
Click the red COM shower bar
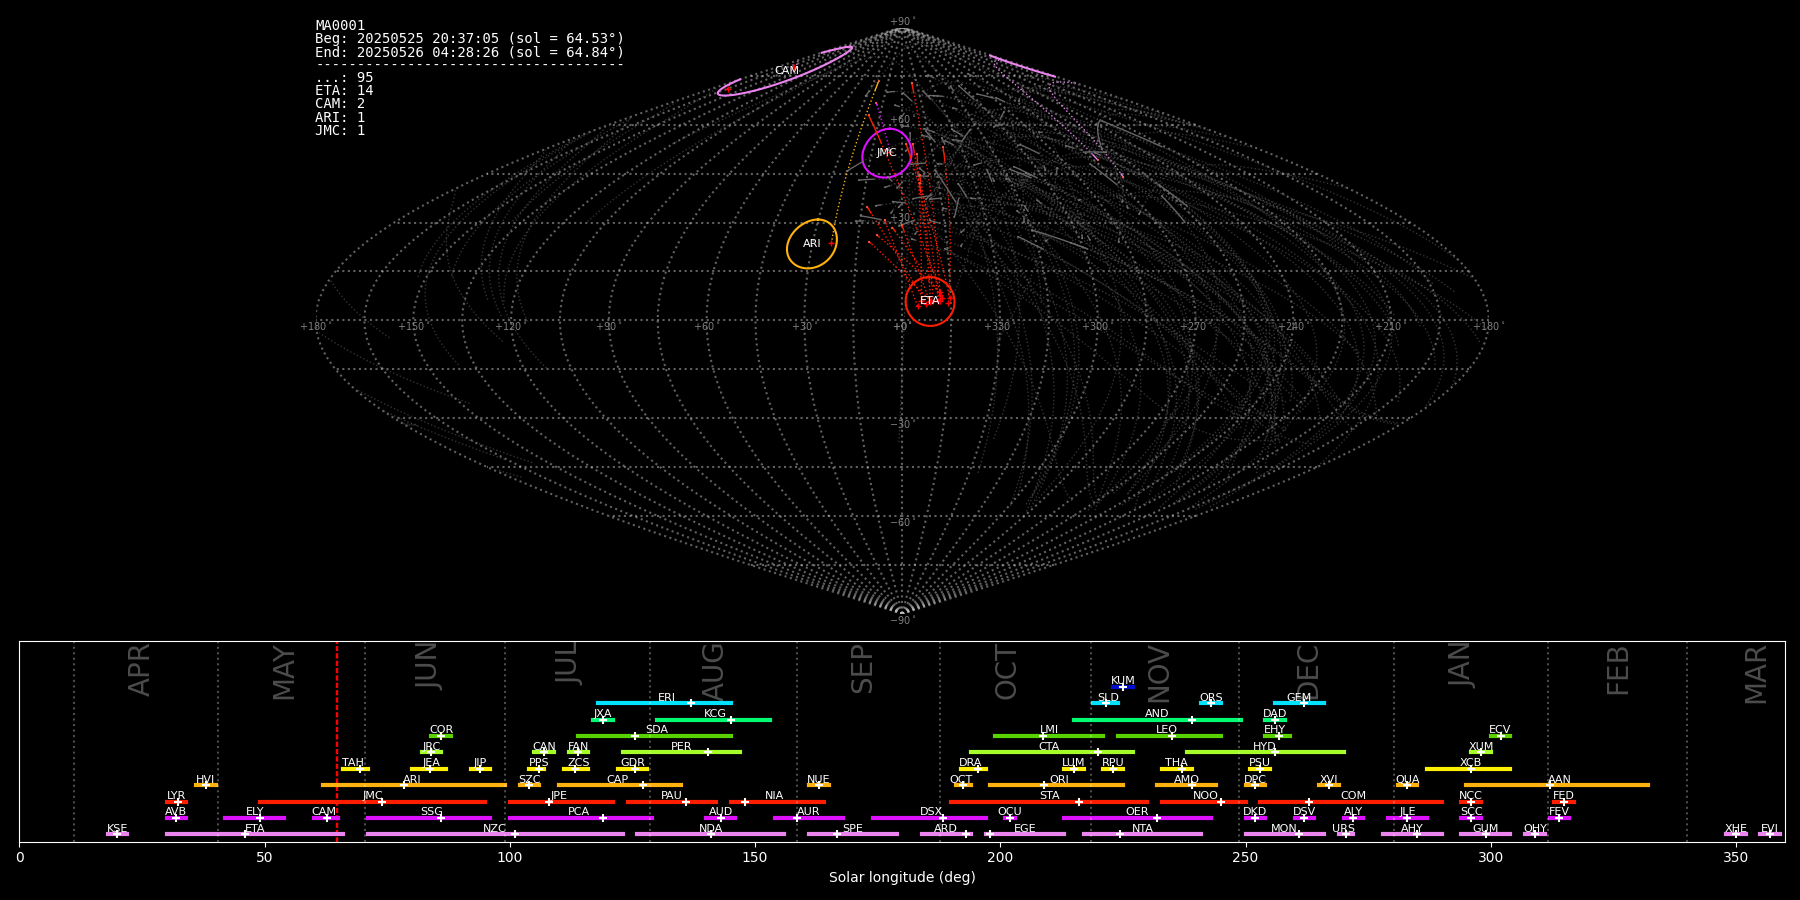pyautogui.click(x=1352, y=801)
